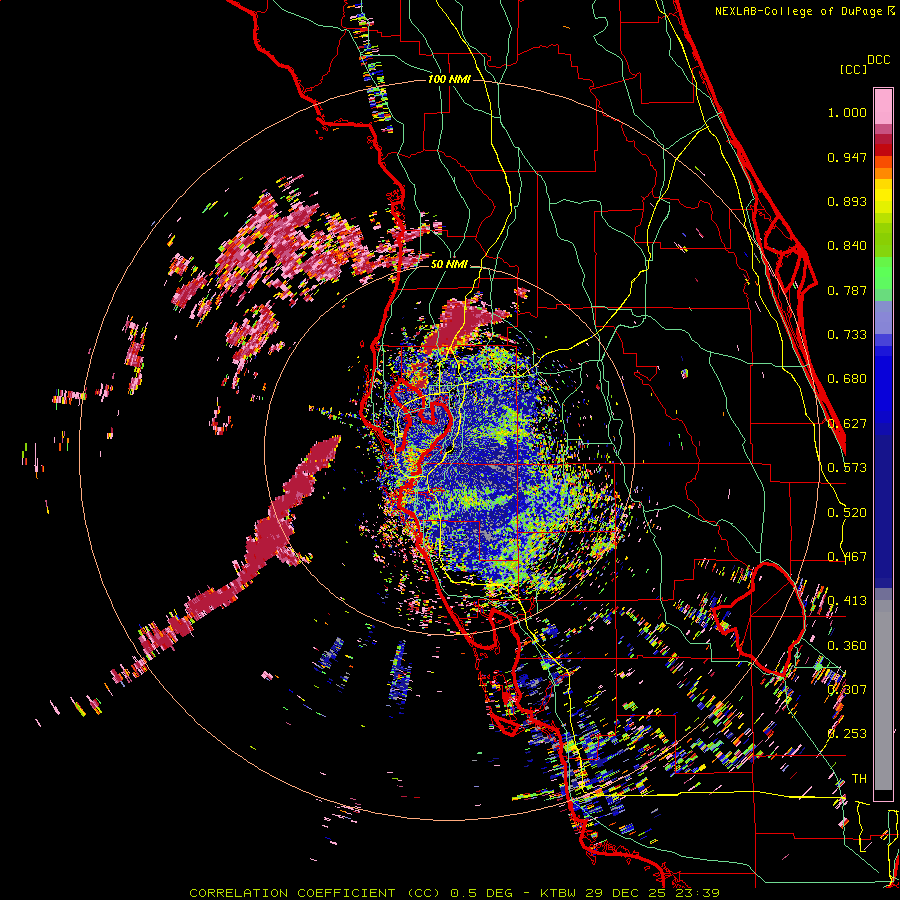Select the 0.360 scale value

tap(847, 646)
